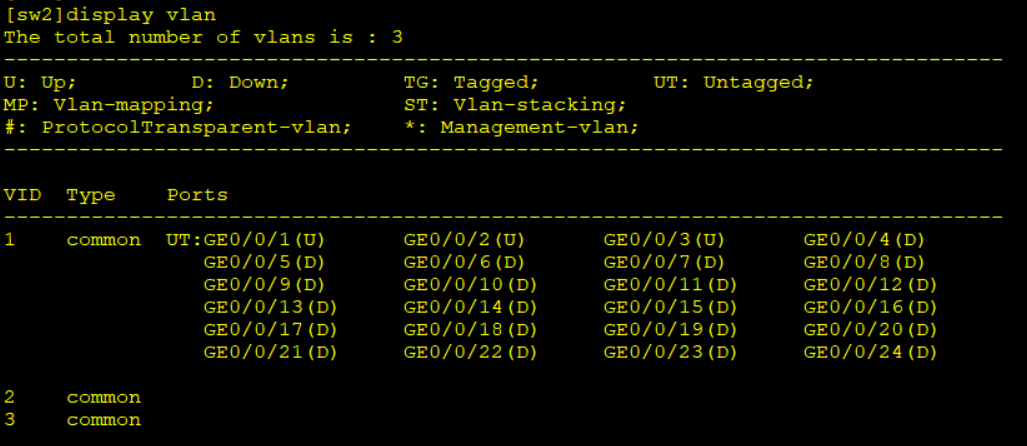Click the GE0/0/24(D) port entry
The width and height of the screenshot is (1027, 446).
pyautogui.click(x=870, y=352)
